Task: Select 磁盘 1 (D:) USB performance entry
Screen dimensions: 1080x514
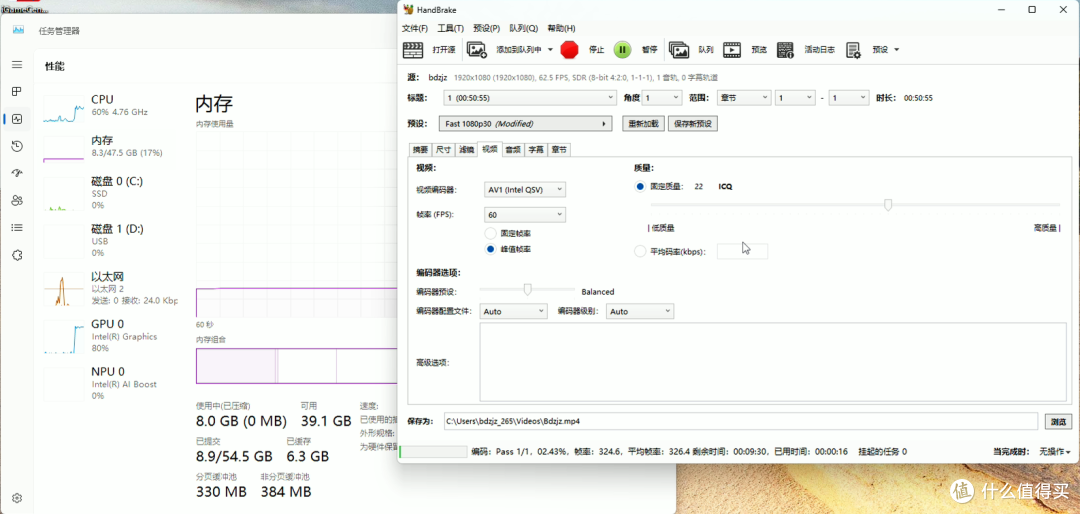Action: click(x=109, y=240)
